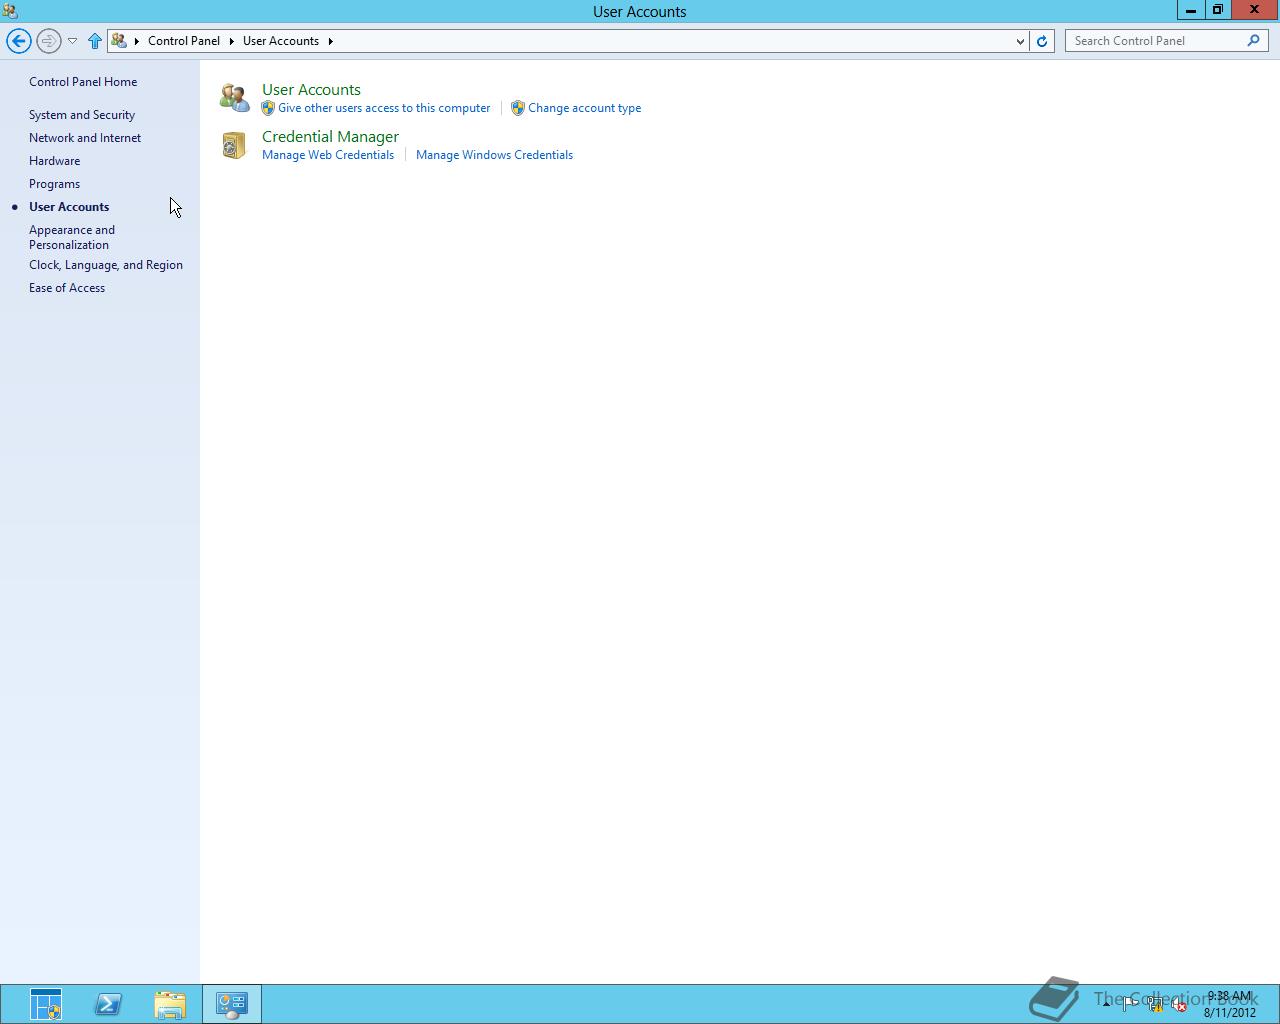This screenshot has height=1024, width=1280.
Task: Expand the arrow after User Accounts breadcrumb
Action: 330,41
